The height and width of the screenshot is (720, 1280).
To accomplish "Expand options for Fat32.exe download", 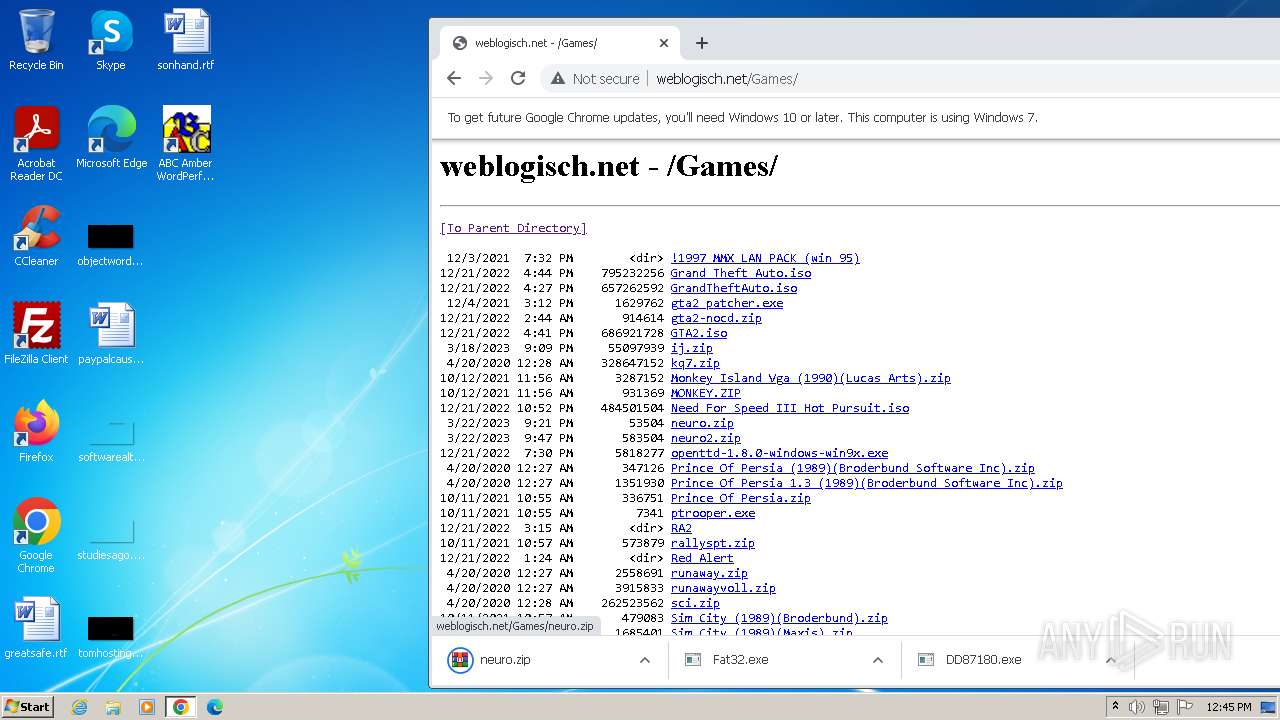I will coord(878,660).
